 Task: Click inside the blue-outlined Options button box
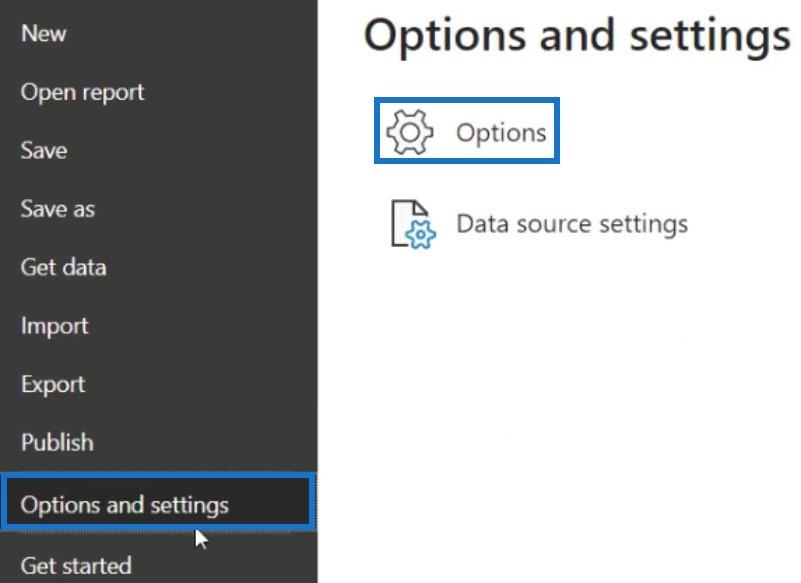pos(467,131)
